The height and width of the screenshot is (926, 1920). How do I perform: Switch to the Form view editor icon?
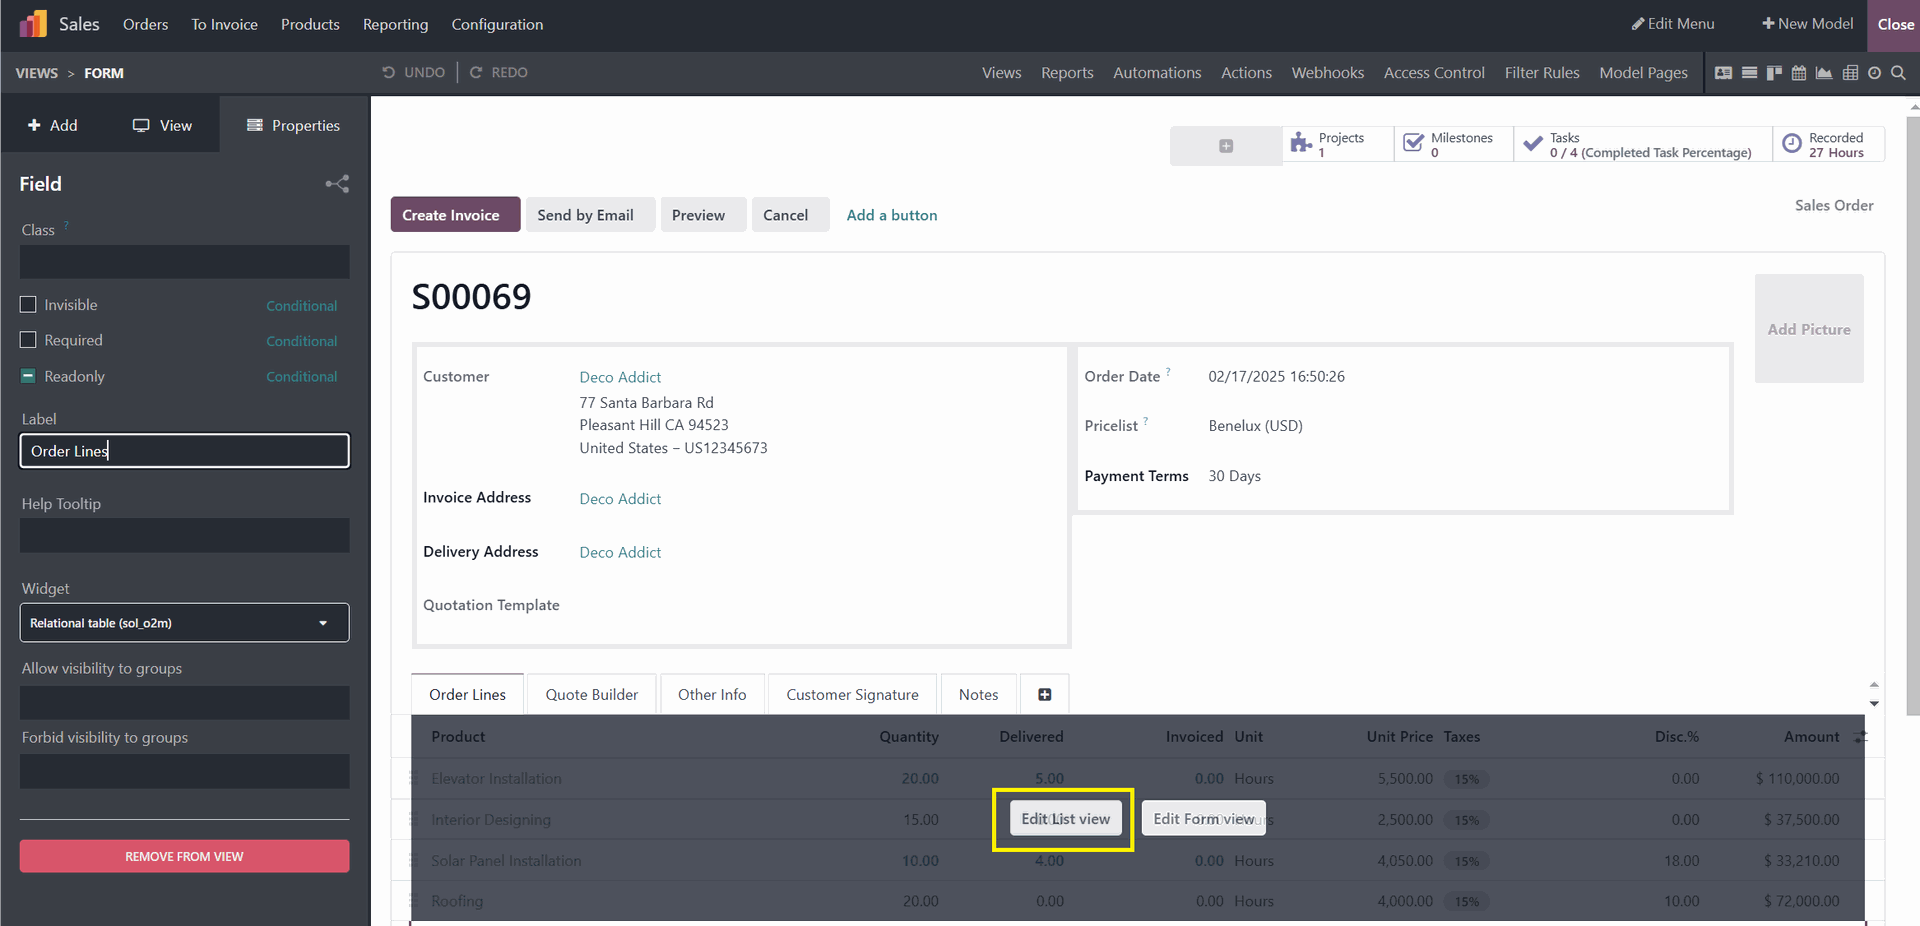(1723, 73)
